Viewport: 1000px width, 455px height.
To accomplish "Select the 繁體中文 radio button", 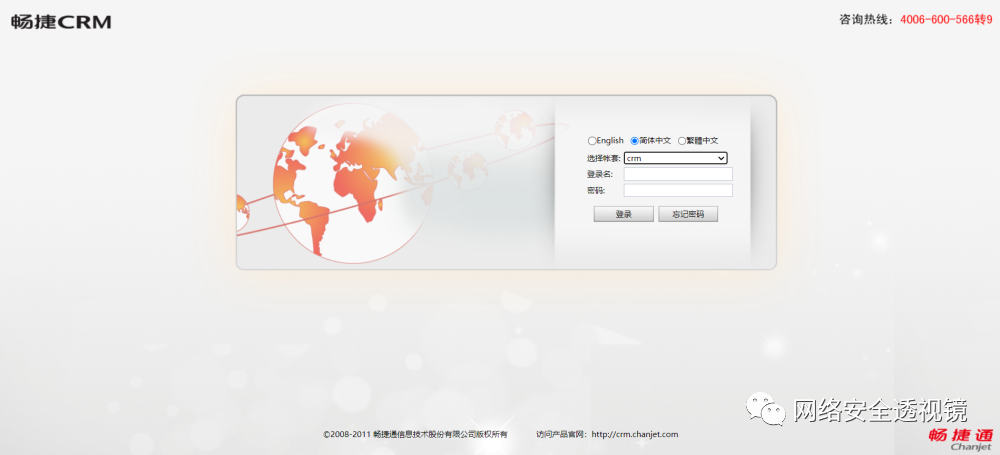I will (682, 141).
